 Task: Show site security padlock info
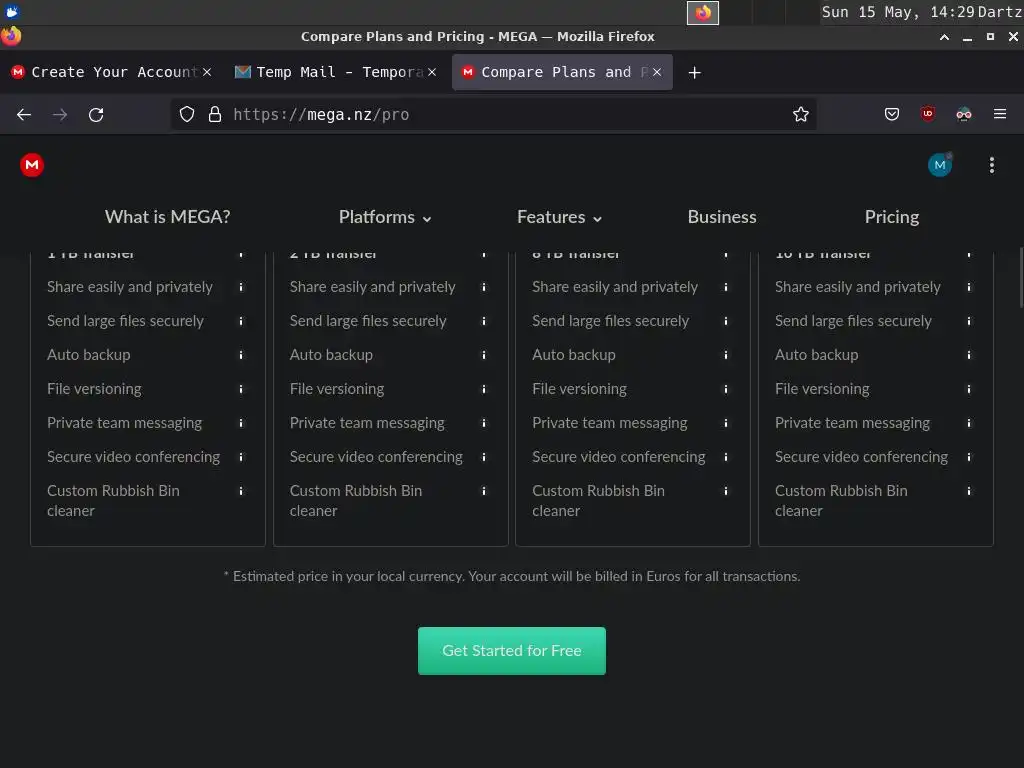click(x=215, y=114)
